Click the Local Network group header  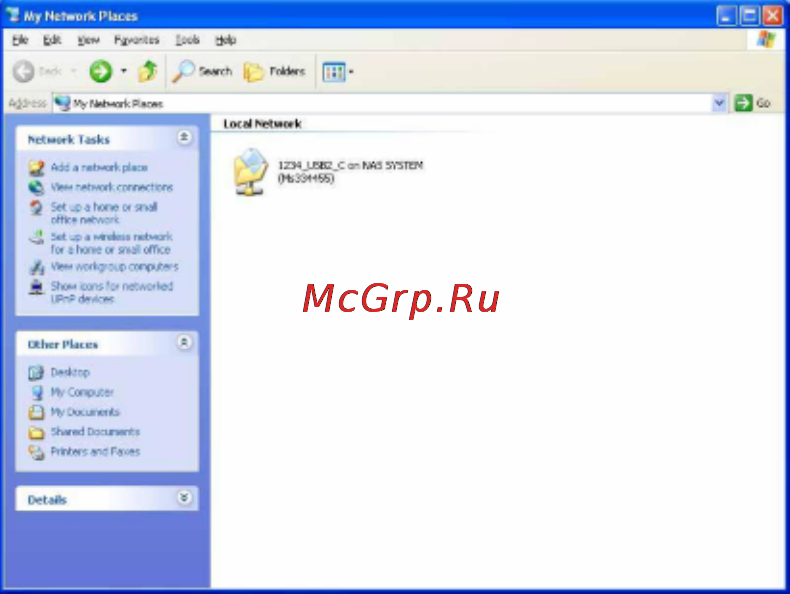(x=262, y=124)
